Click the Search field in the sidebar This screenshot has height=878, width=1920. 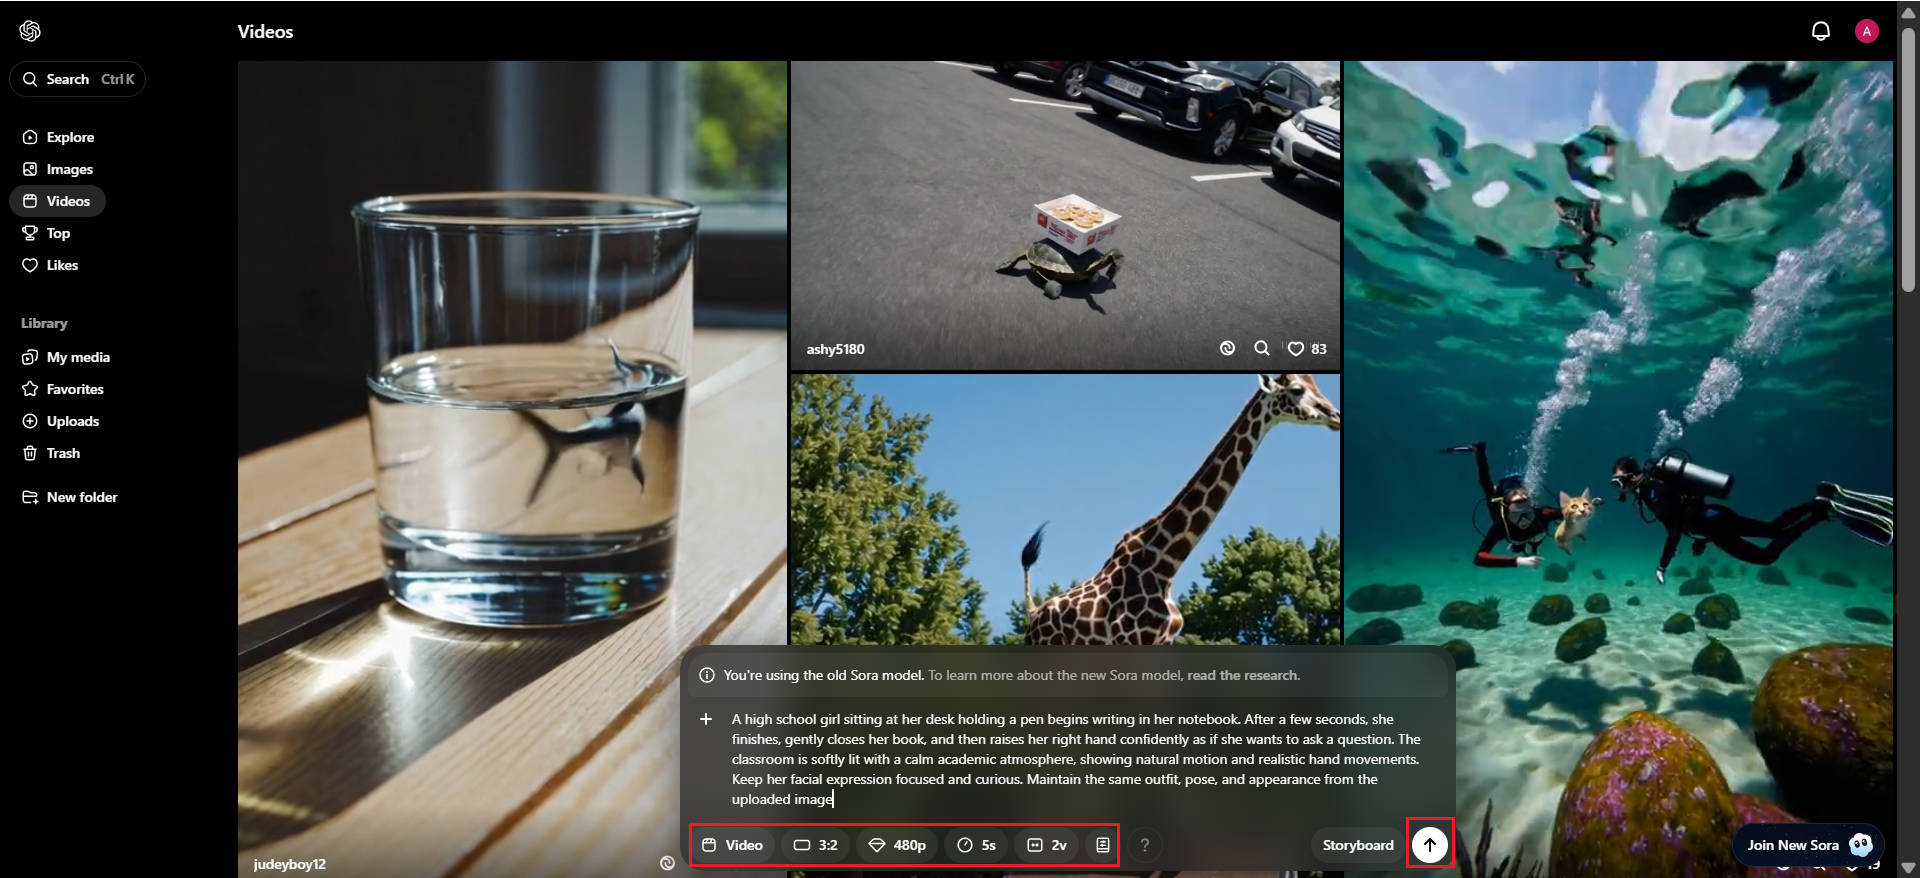click(x=78, y=79)
